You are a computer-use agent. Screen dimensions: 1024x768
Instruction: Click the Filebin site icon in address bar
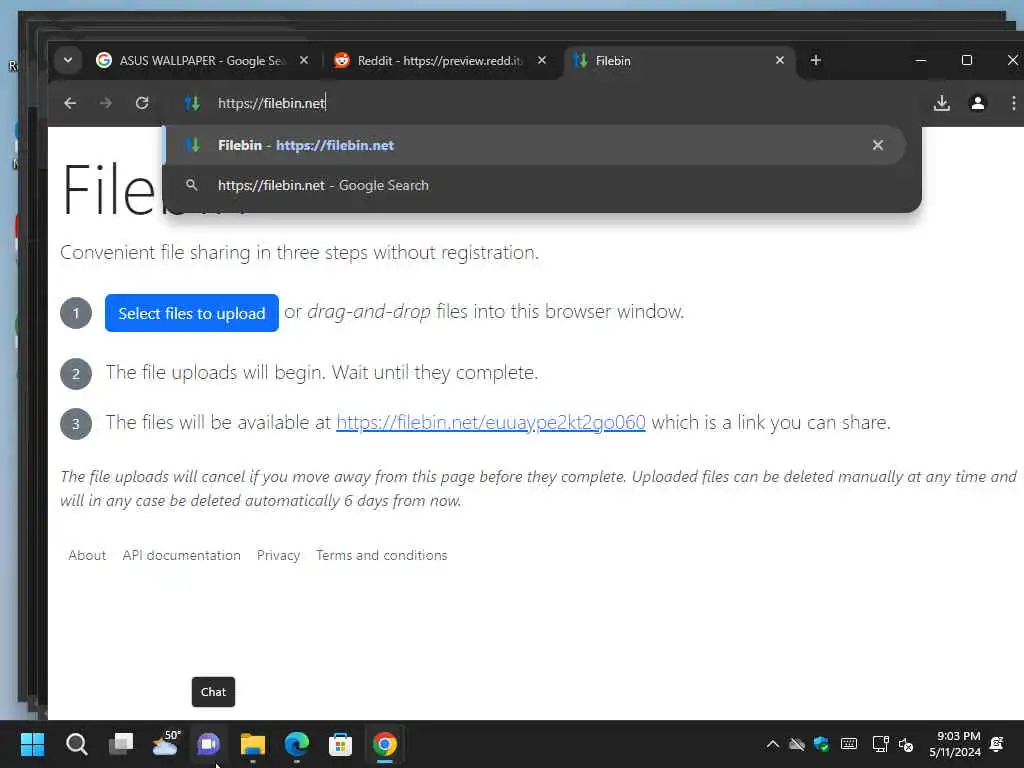point(192,103)
